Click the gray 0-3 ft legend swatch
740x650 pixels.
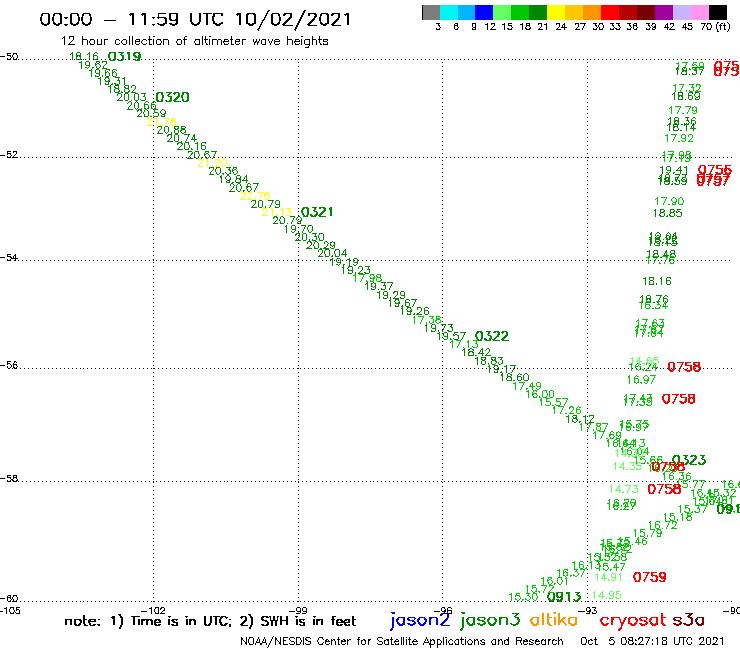tap(431, 12)
